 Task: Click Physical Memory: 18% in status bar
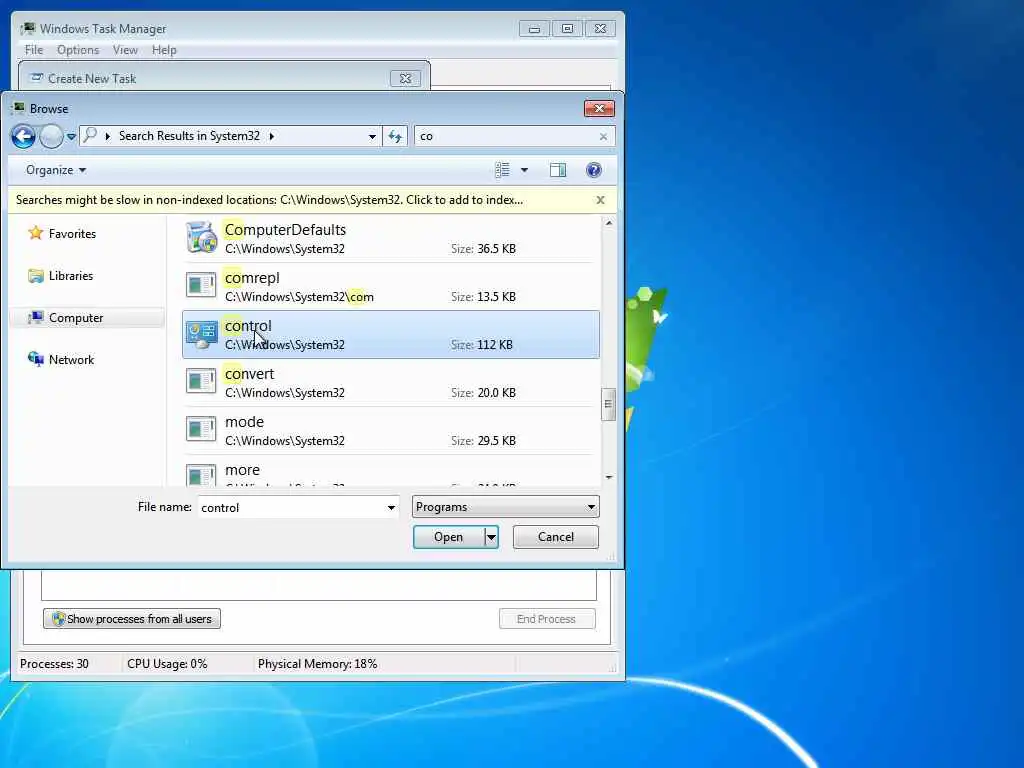click(317, 664)
